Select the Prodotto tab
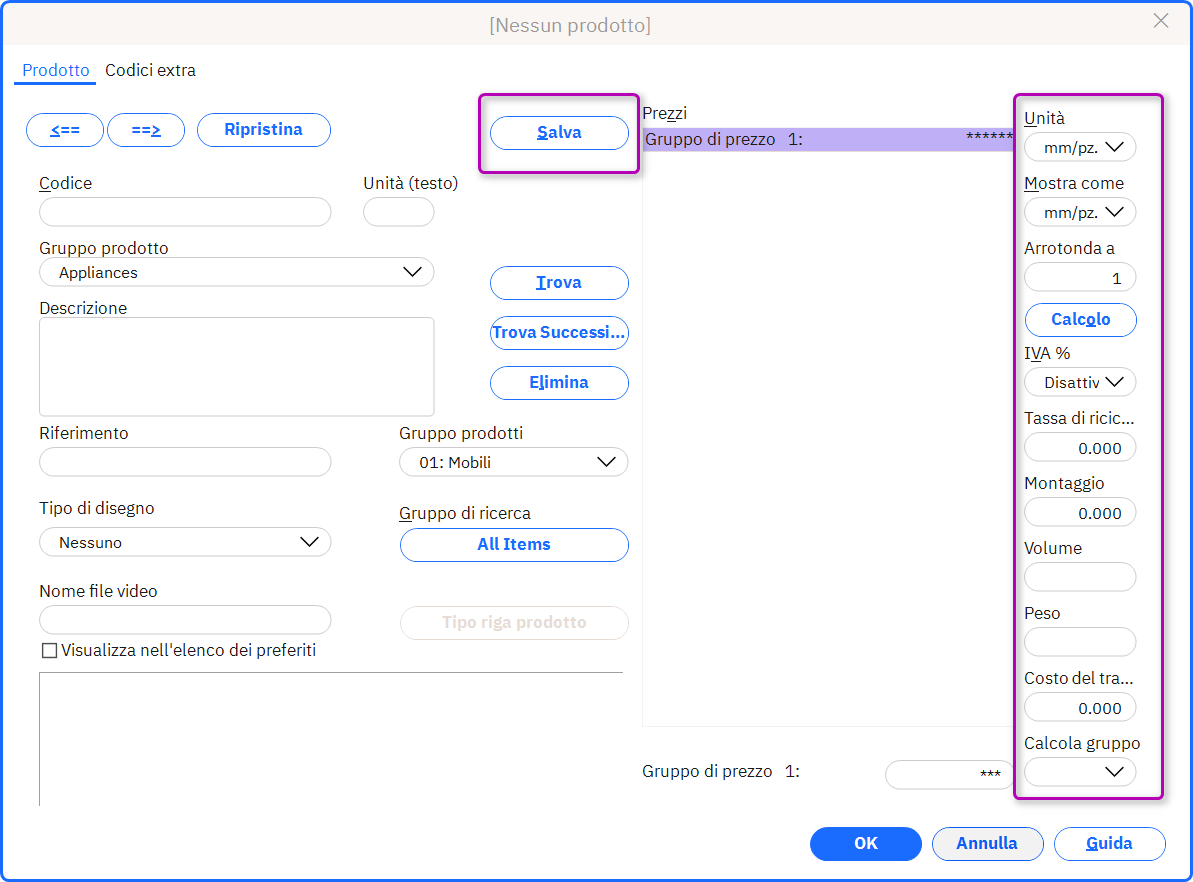 pyautogui.click(x=56, y=70)
